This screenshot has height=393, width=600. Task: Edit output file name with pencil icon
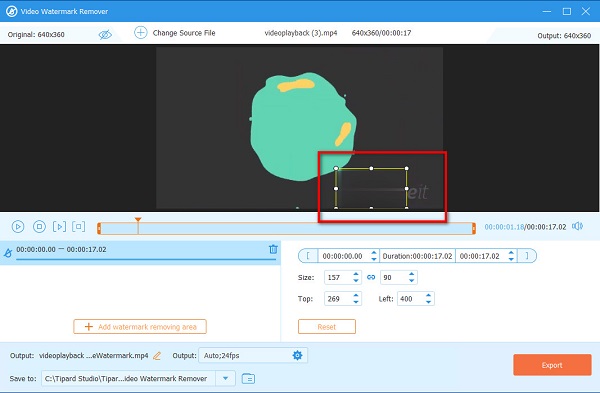click(x=157, y=356)
